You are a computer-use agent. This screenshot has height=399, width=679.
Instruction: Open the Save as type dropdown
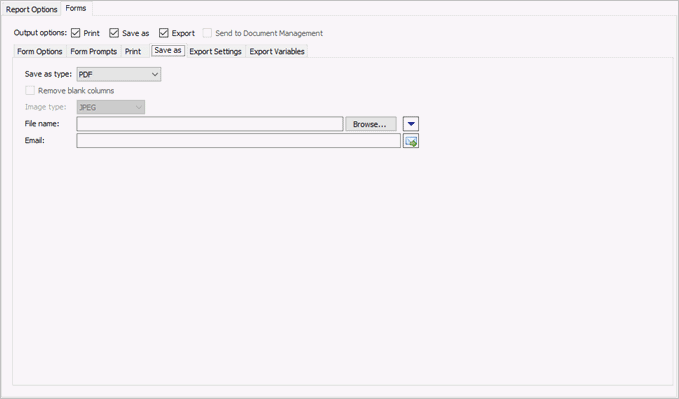click(x=119, y=74)
